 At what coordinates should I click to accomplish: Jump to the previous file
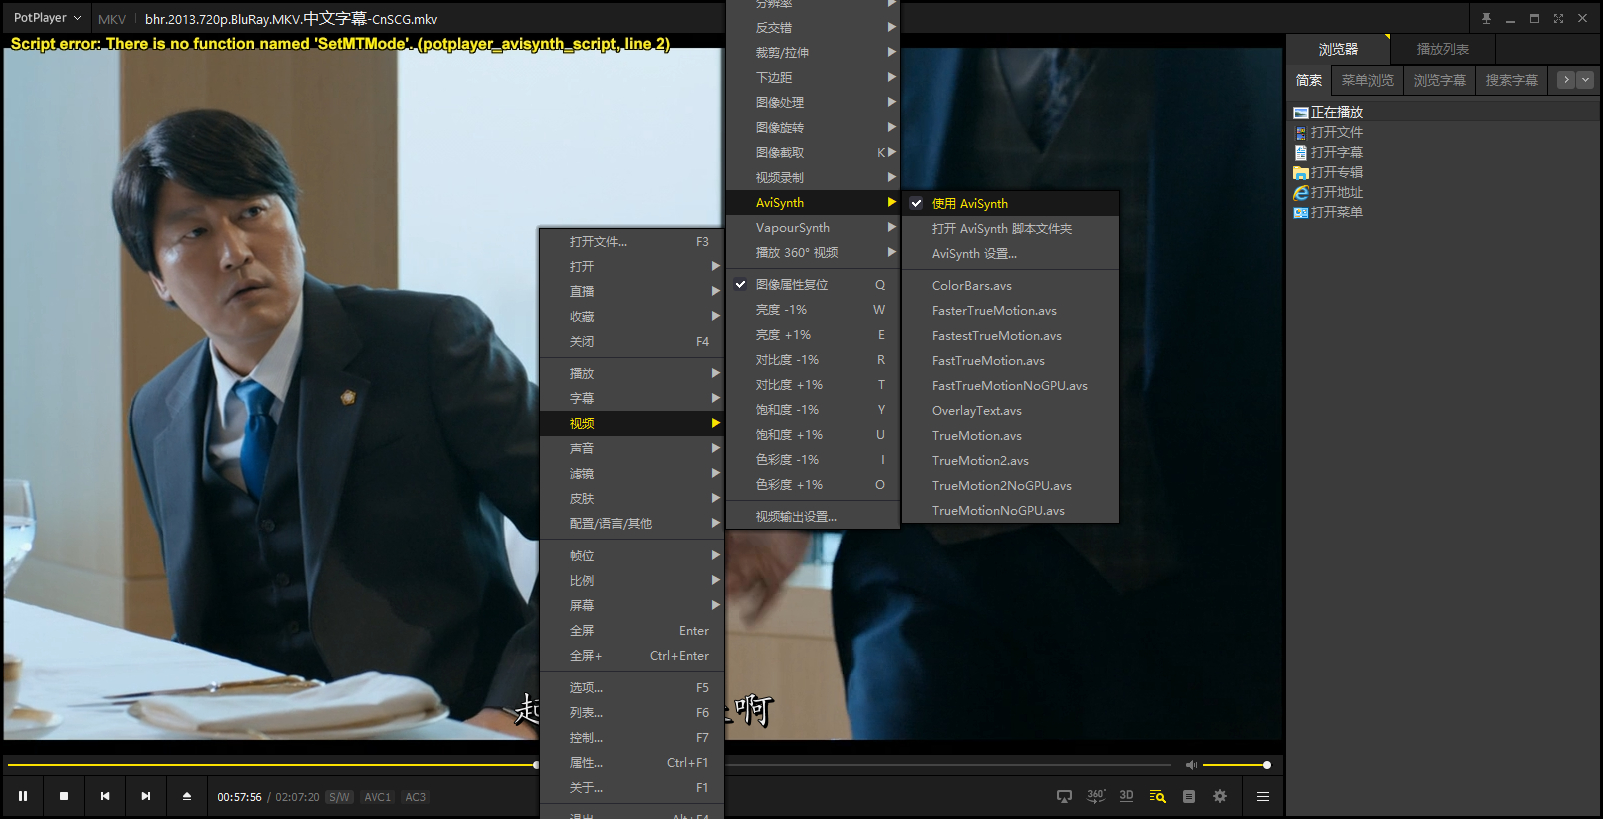(x=105, y=796)
